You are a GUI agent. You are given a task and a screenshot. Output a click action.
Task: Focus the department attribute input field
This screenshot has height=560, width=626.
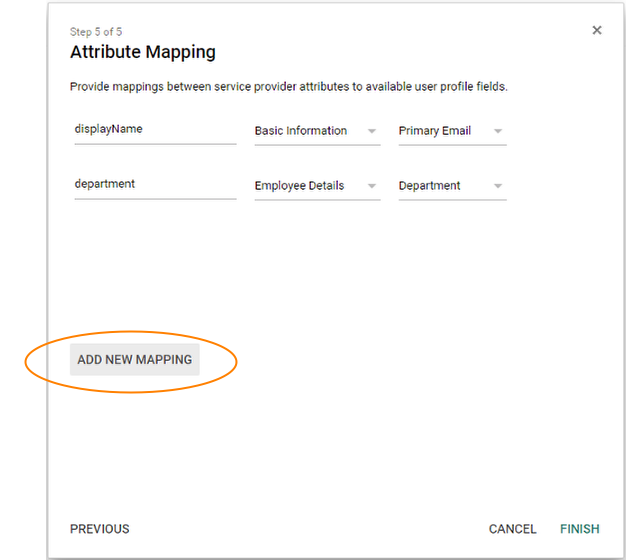154,184
